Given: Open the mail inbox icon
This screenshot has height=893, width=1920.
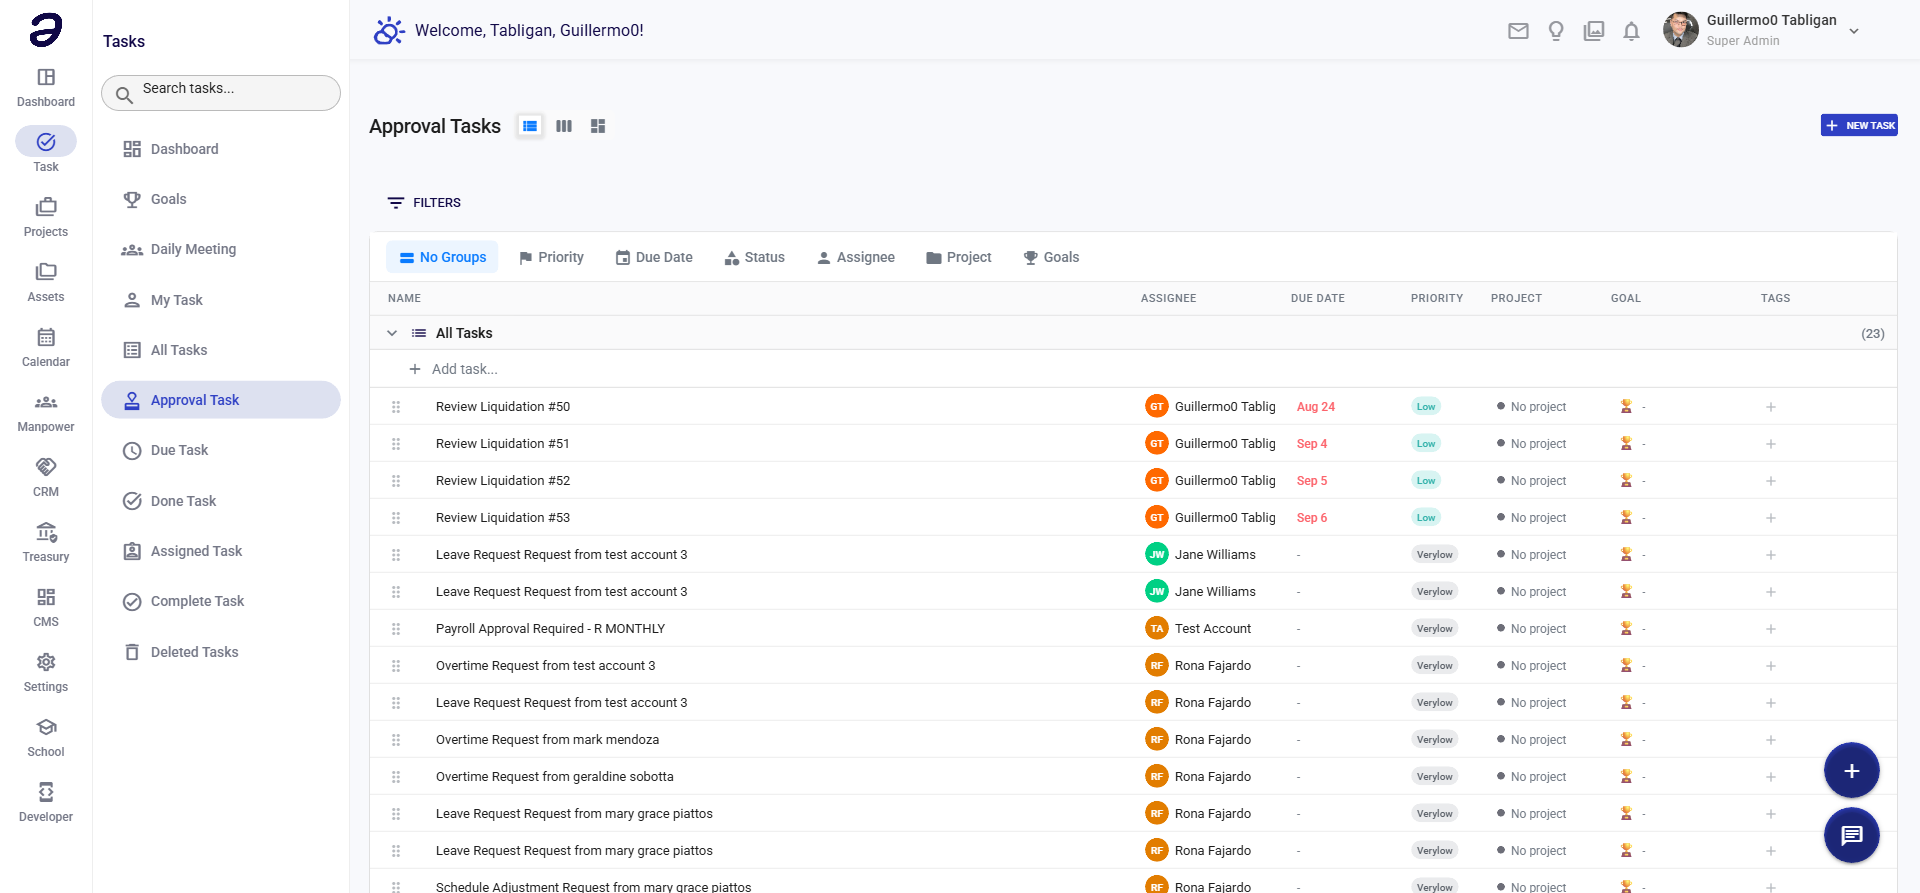Looking at the screenshot, I should pos(1518,31).
